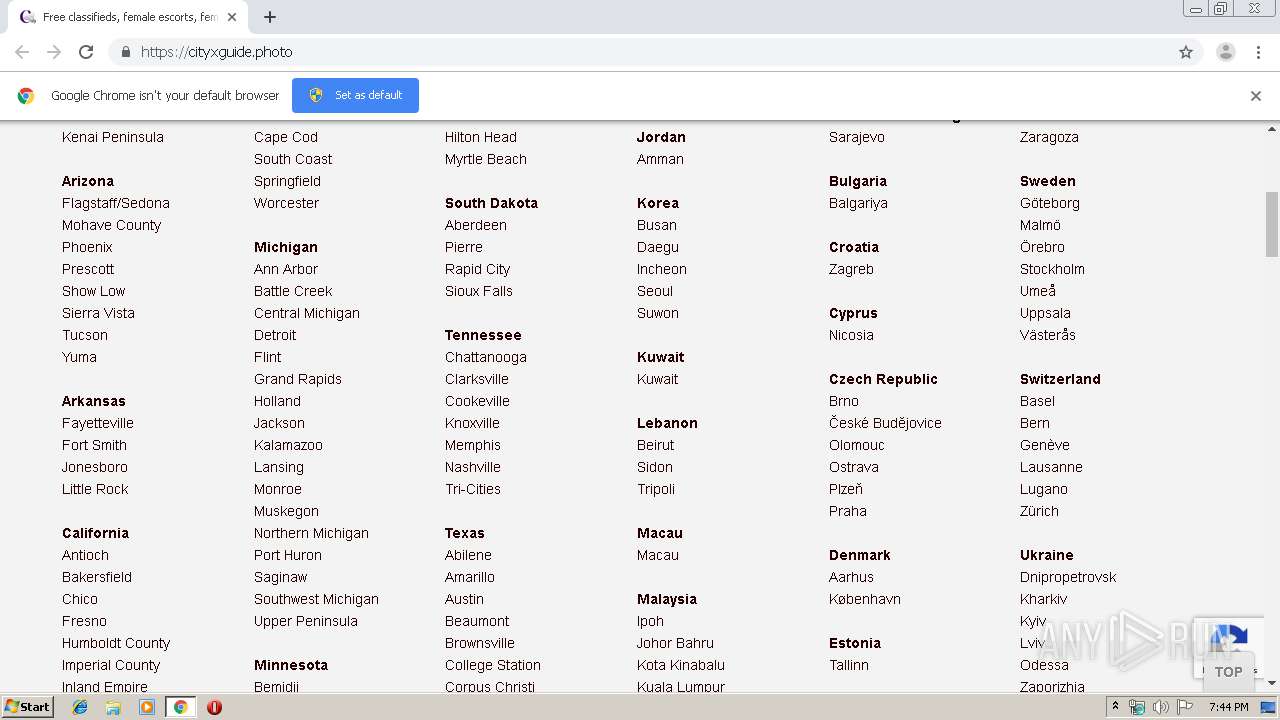Jump to top with the TOP button
The image size is (1280, 720).
point(1228,672)
